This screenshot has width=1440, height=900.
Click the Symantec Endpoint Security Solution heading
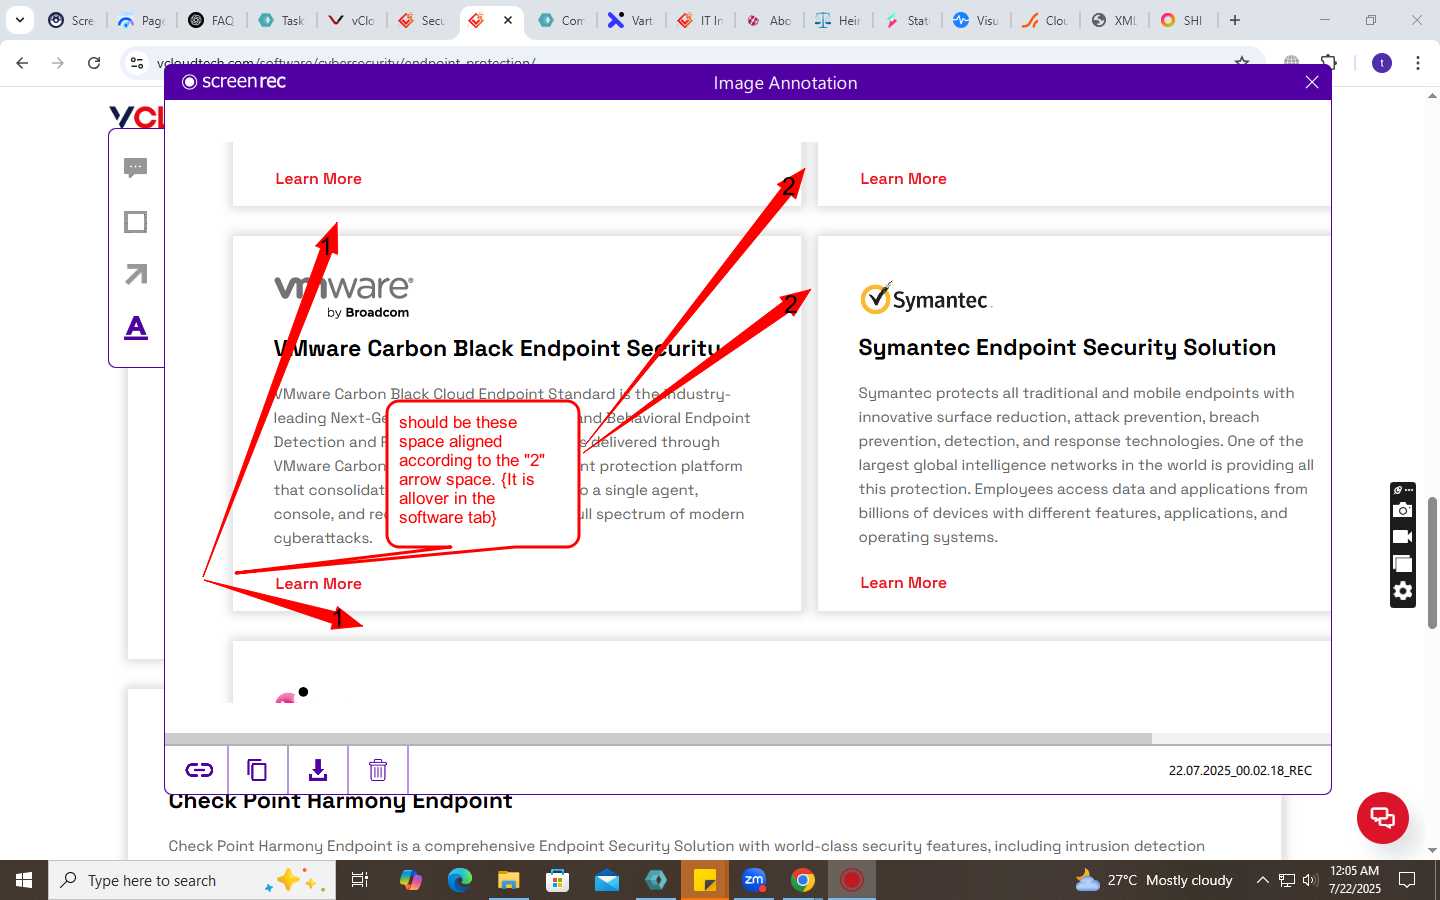click(1067, 347)
